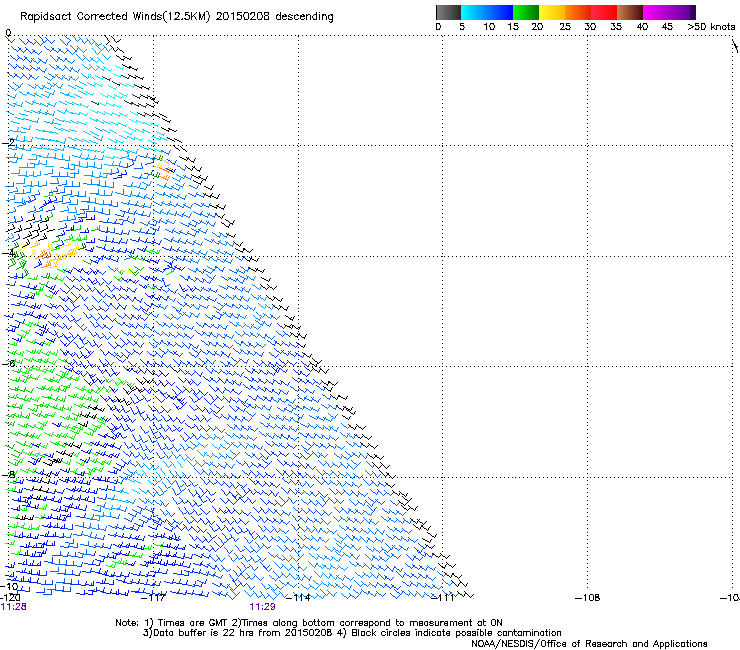Click the "NOAA/NESDIS/Office of Research and Applications" credit

coord(589,644)
